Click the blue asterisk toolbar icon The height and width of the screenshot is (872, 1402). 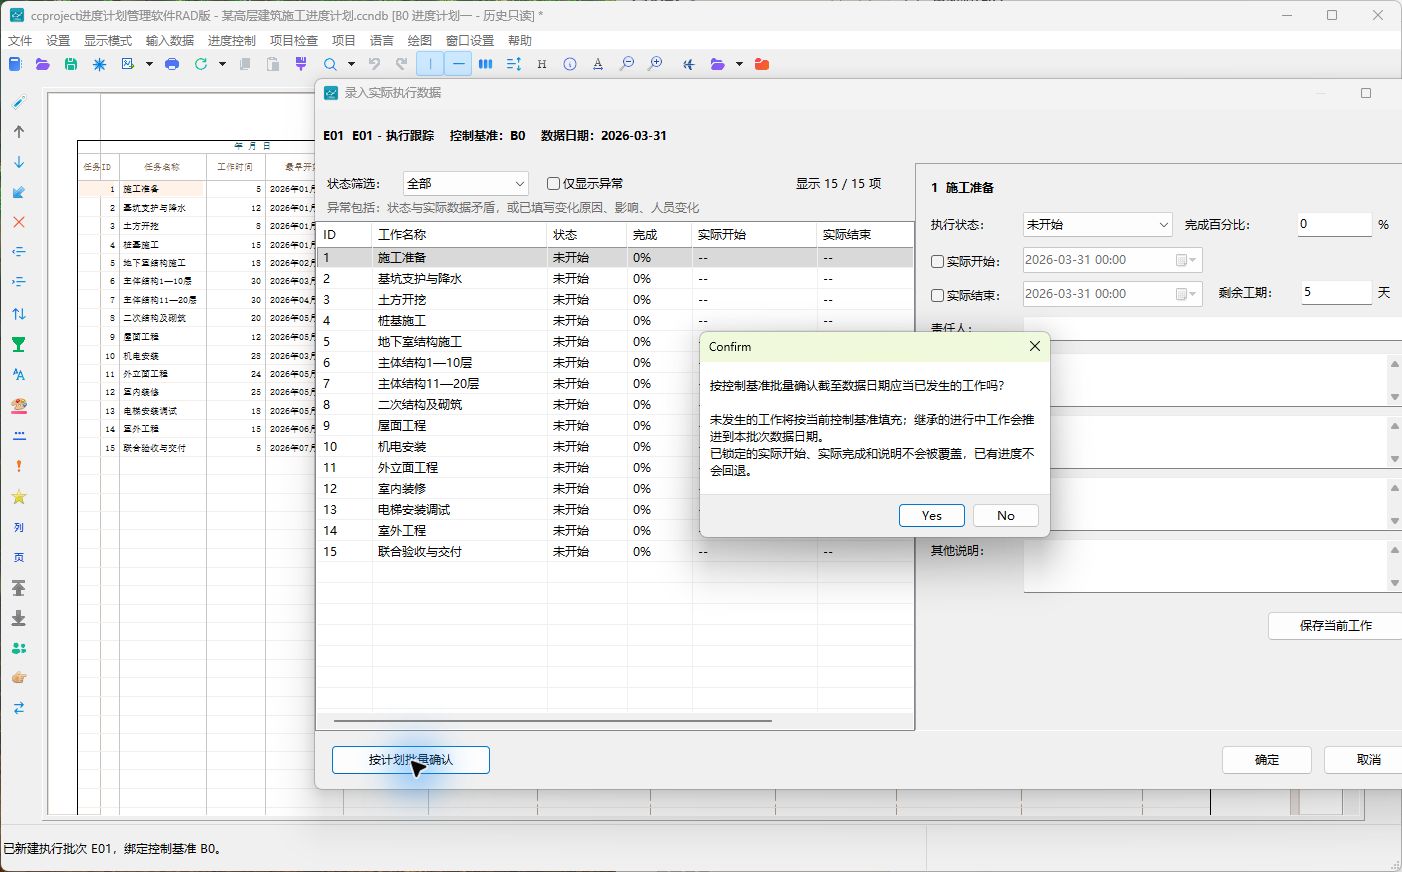(99, 64)
